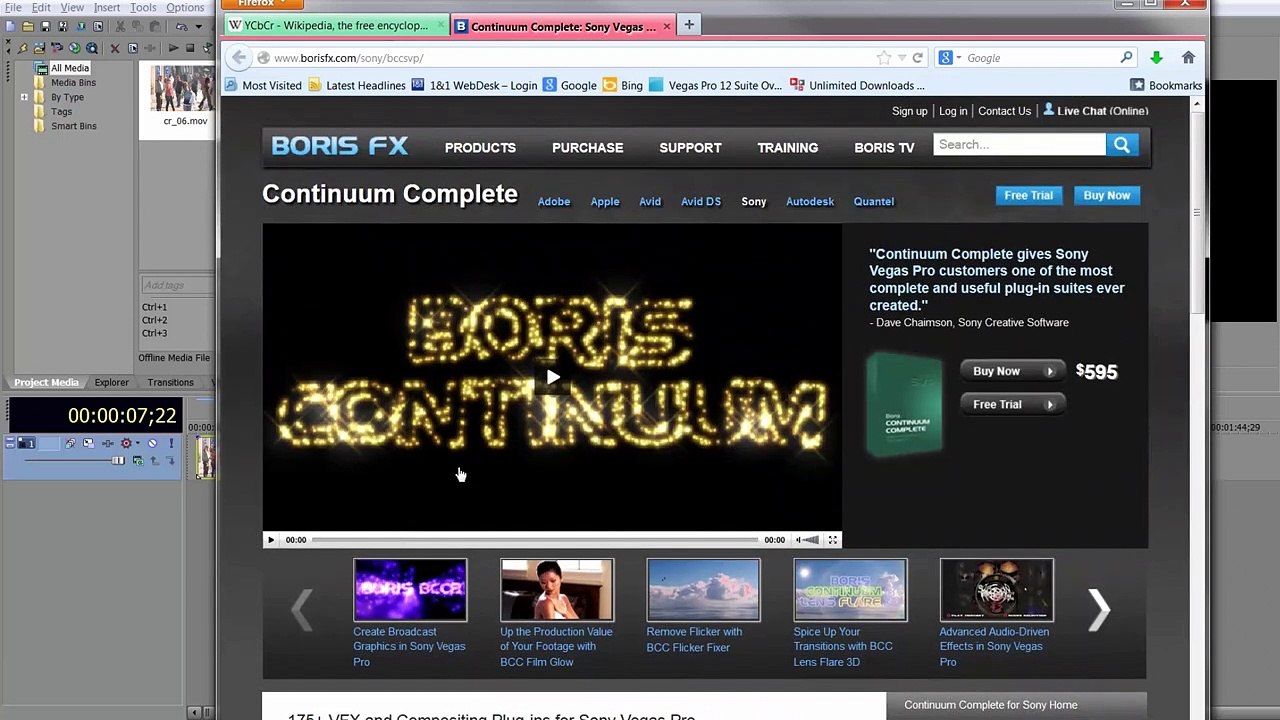The image size is (1280, 720).
Task: Click the Cut scissors icon in Vegas toolbar
Action: coord(120,26)
